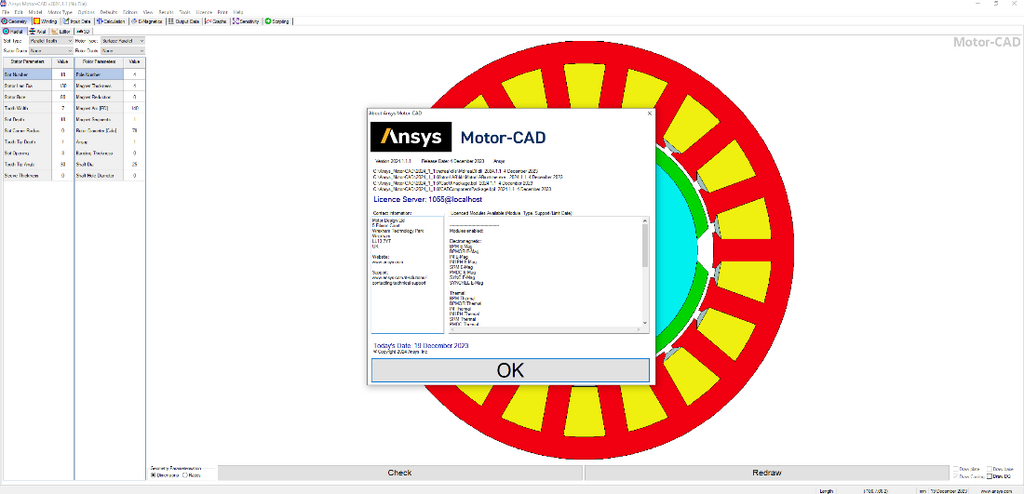Click the modules list horizontal scrollbar
Image resolution: width=1024 pixels, height=494 pixels.
(x=545, y=329)
